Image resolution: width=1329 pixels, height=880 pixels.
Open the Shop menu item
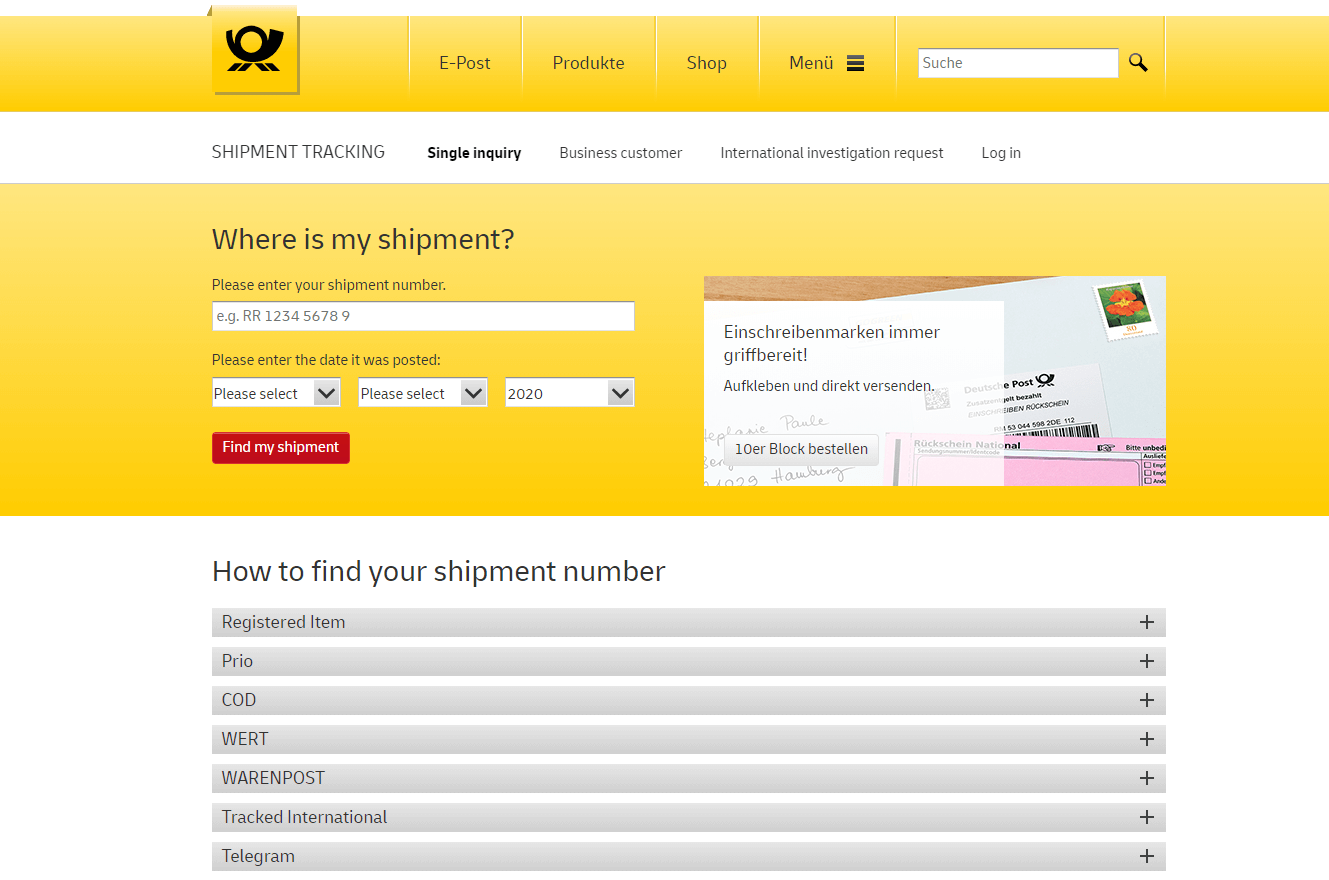706,62
